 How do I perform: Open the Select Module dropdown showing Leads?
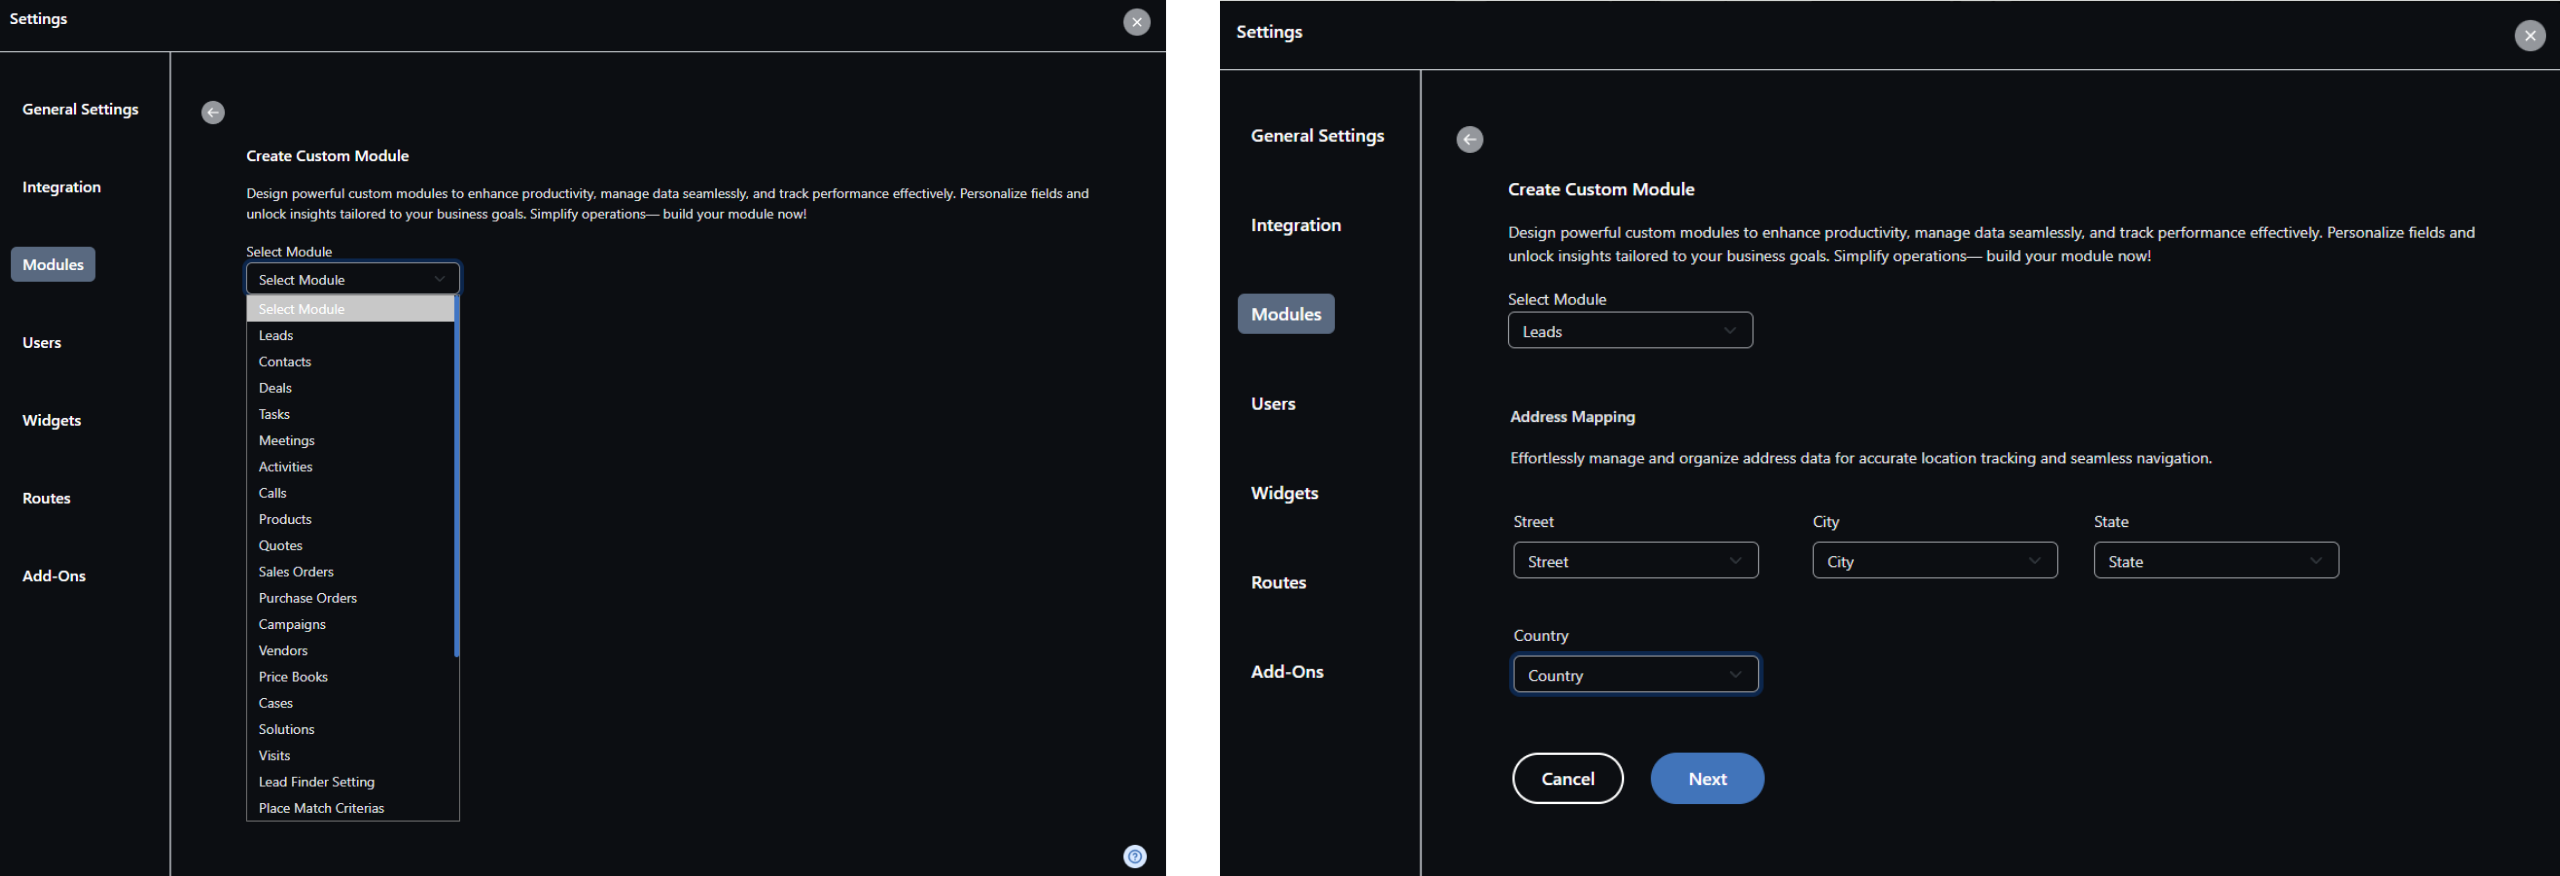1629,331
